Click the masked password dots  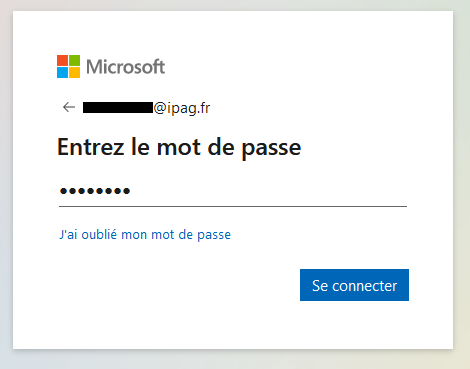click(x=95, y=191)
